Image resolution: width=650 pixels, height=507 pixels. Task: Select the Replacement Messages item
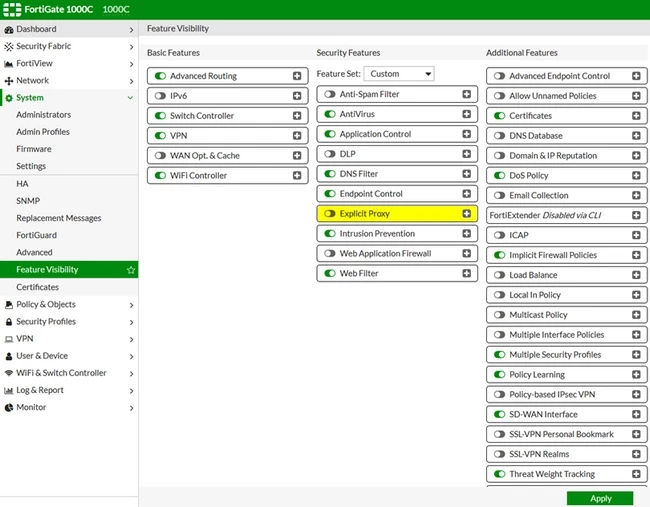58,218
